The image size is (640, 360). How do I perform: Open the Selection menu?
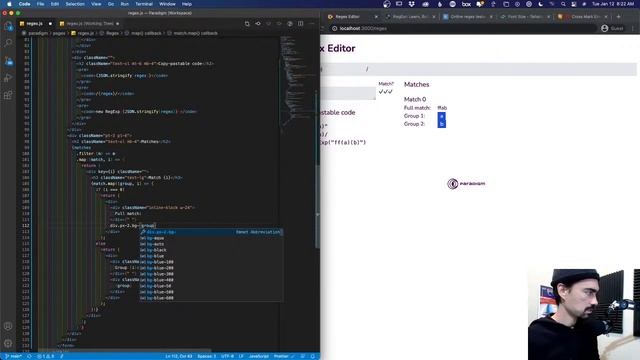pos(75,4)
